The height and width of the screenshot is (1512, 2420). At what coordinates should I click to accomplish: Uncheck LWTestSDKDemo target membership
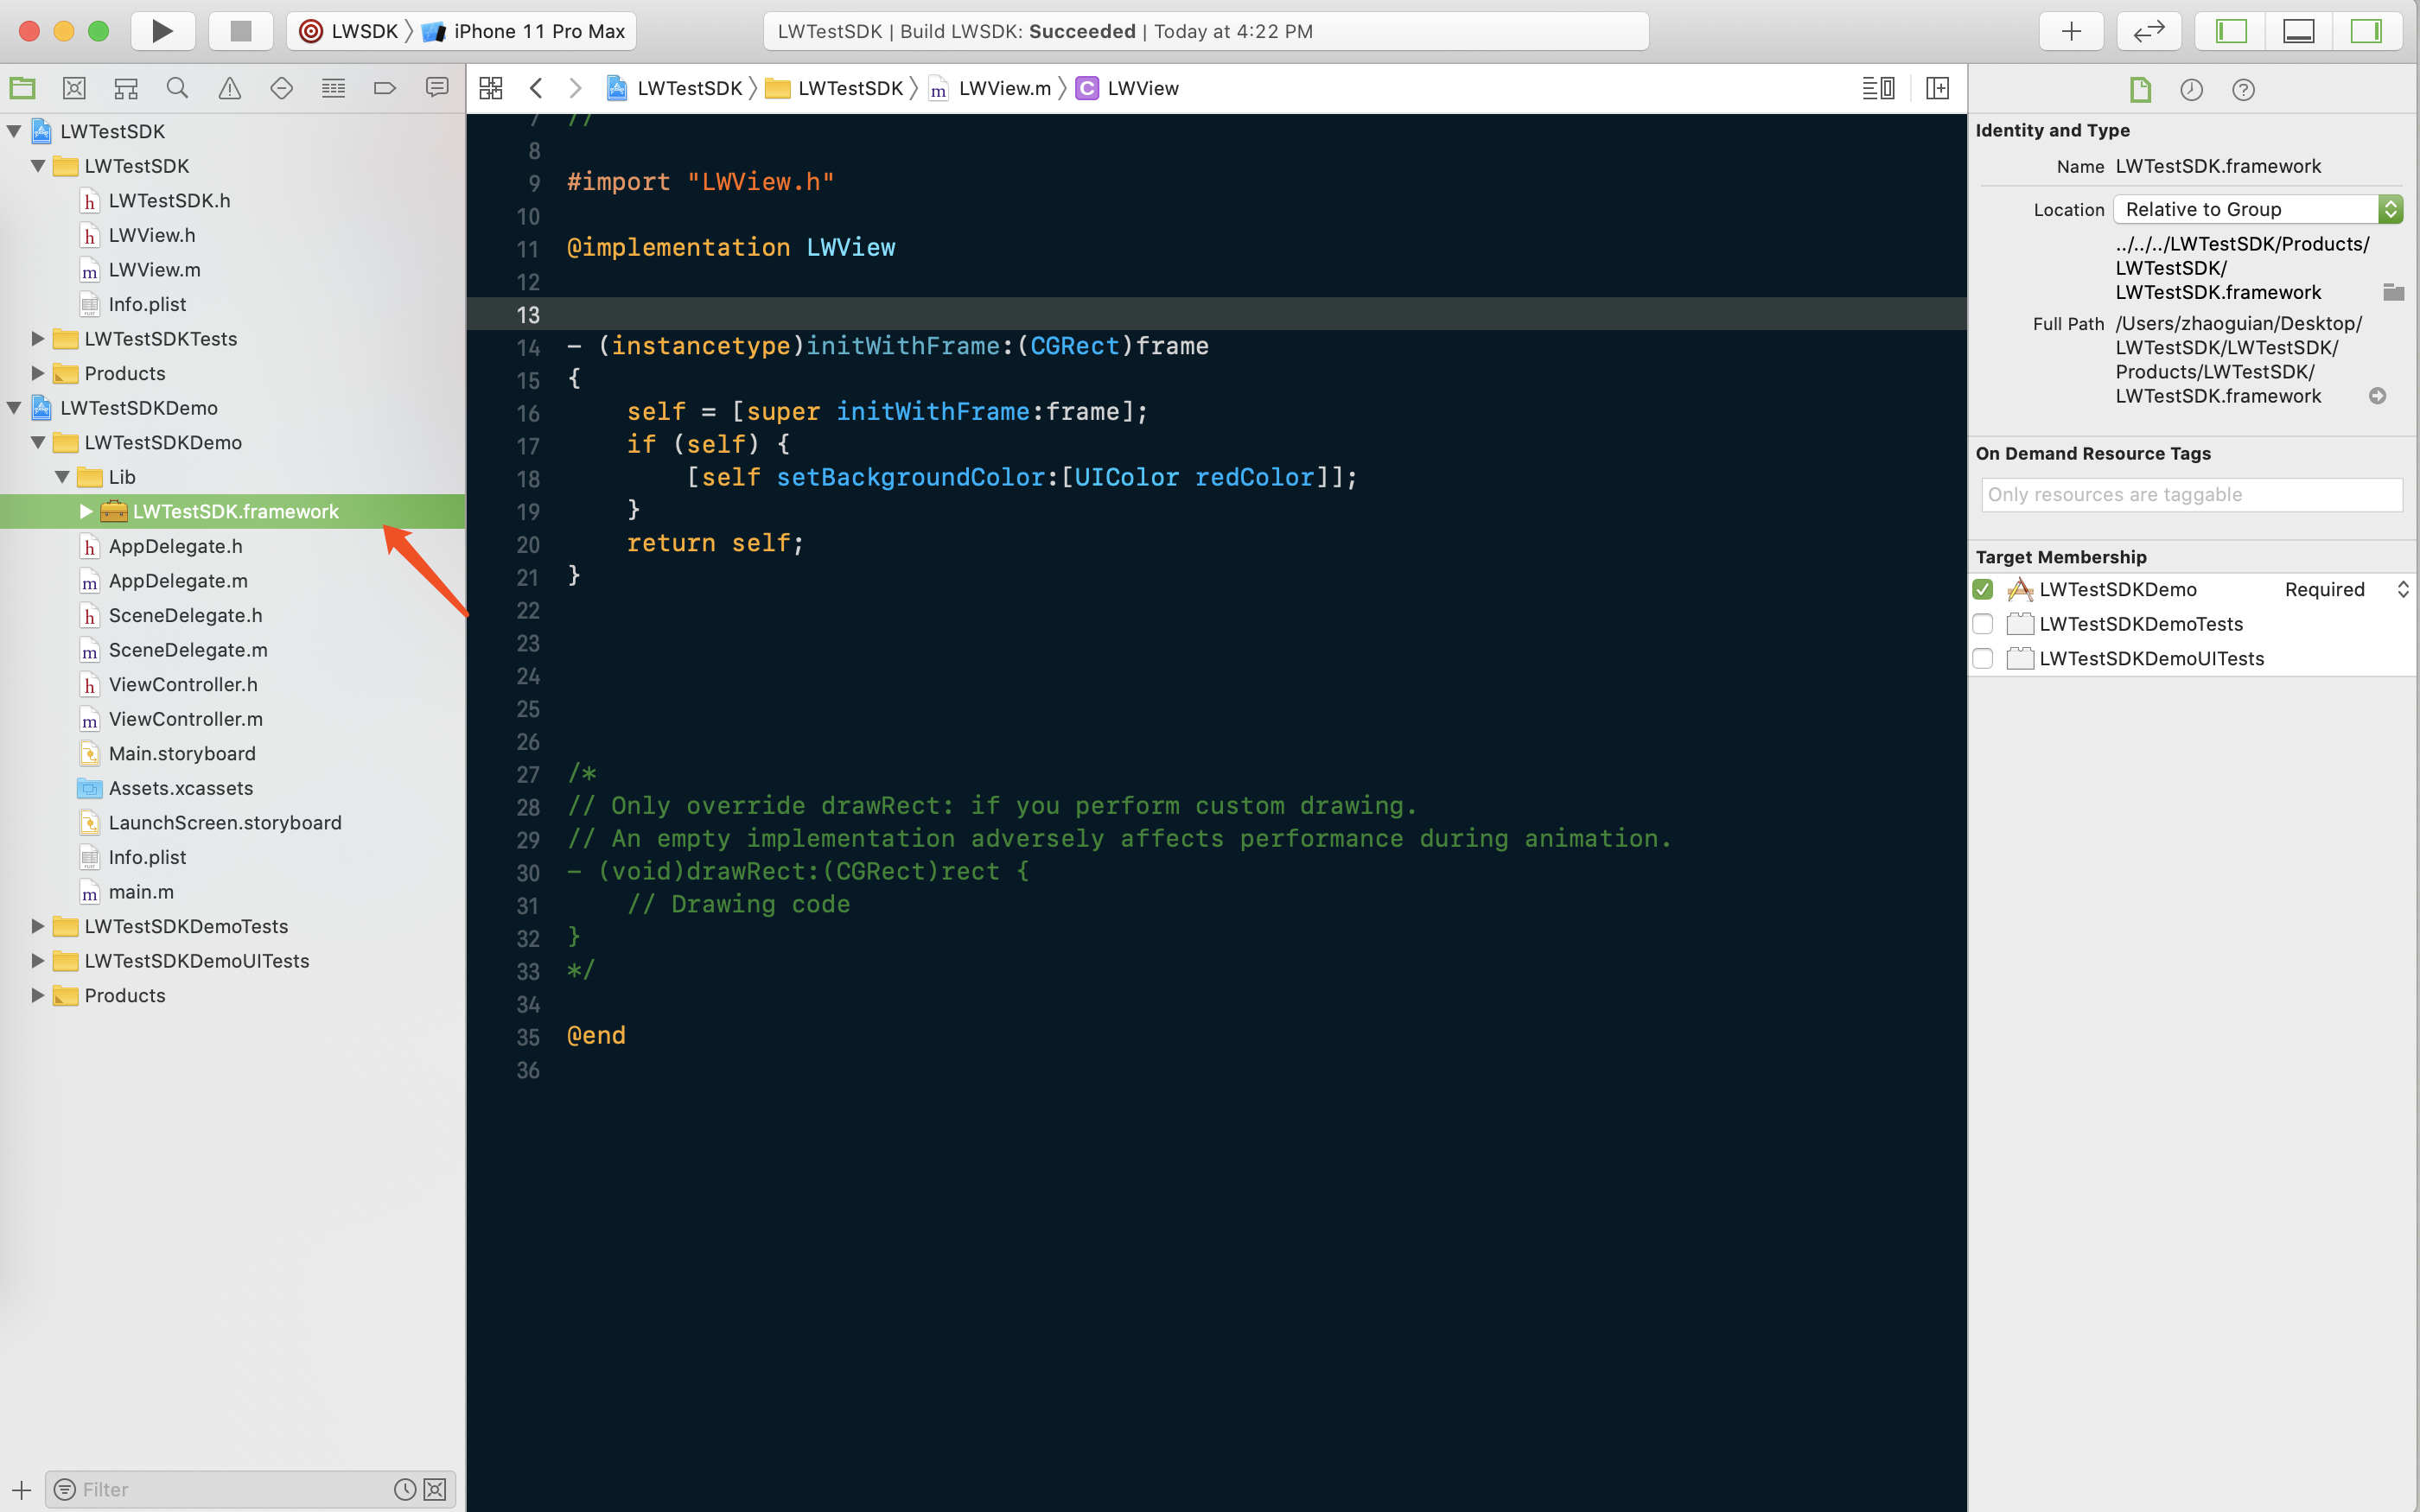[x=1983, y=589]
